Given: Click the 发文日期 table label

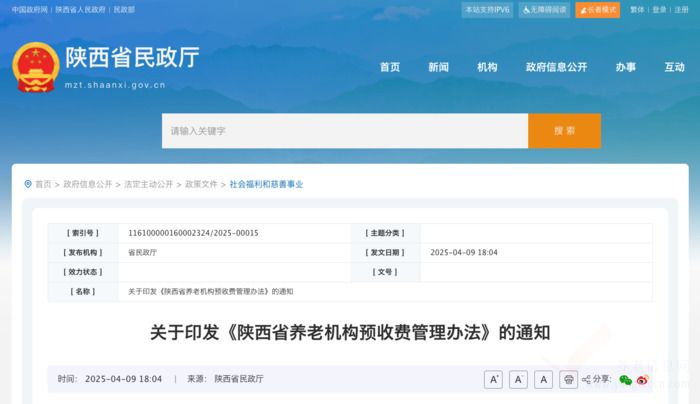Looking at the screenshot, I should [385, 253].
